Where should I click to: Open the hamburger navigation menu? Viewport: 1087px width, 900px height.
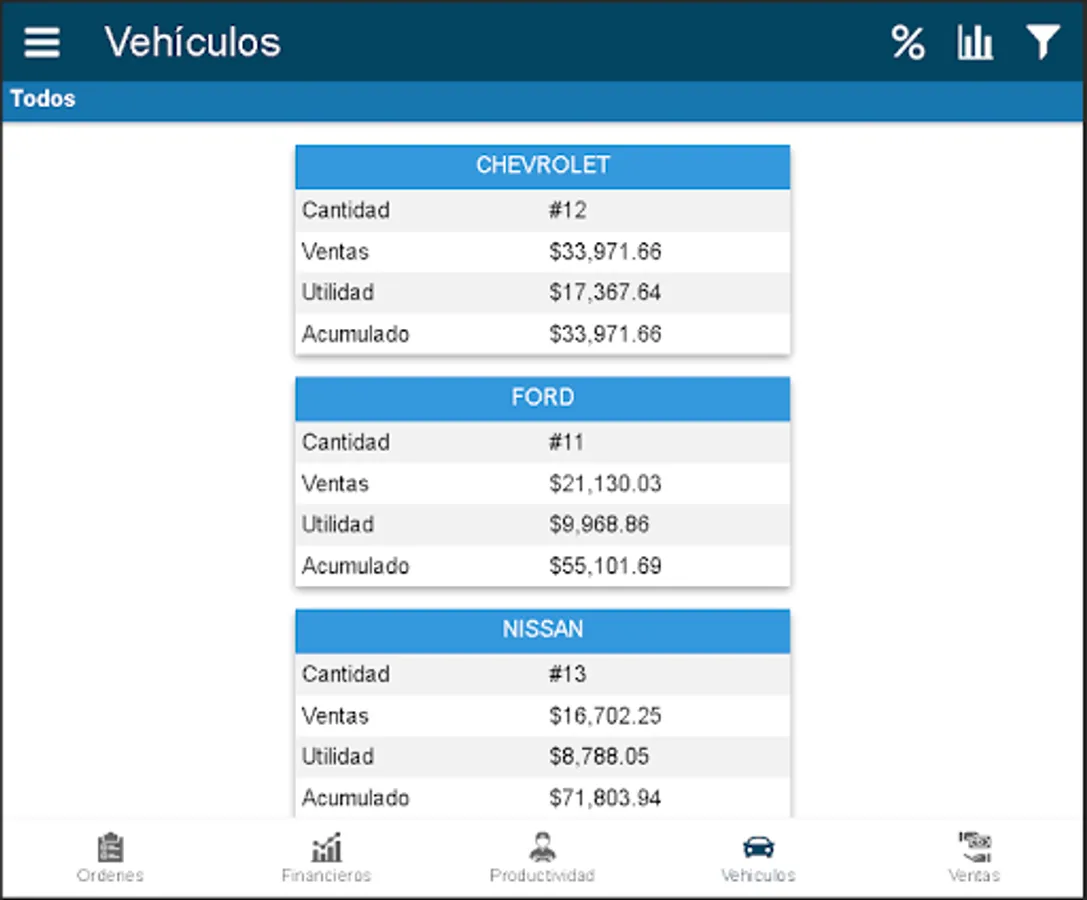[x=42, y=42]
